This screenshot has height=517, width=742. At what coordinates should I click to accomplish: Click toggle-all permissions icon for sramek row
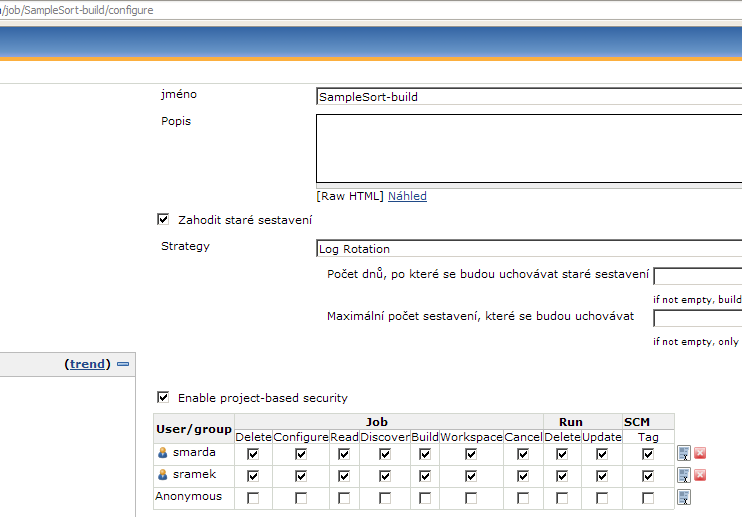684,475
